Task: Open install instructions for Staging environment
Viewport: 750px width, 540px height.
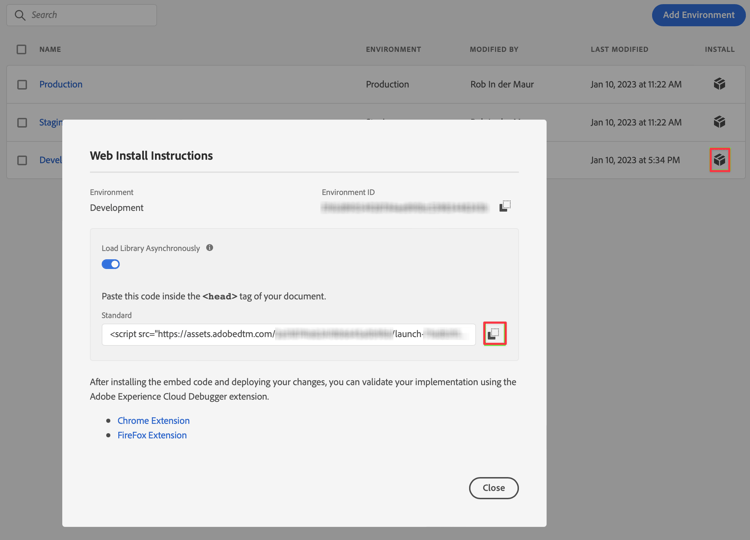Action: pos(719,122)
